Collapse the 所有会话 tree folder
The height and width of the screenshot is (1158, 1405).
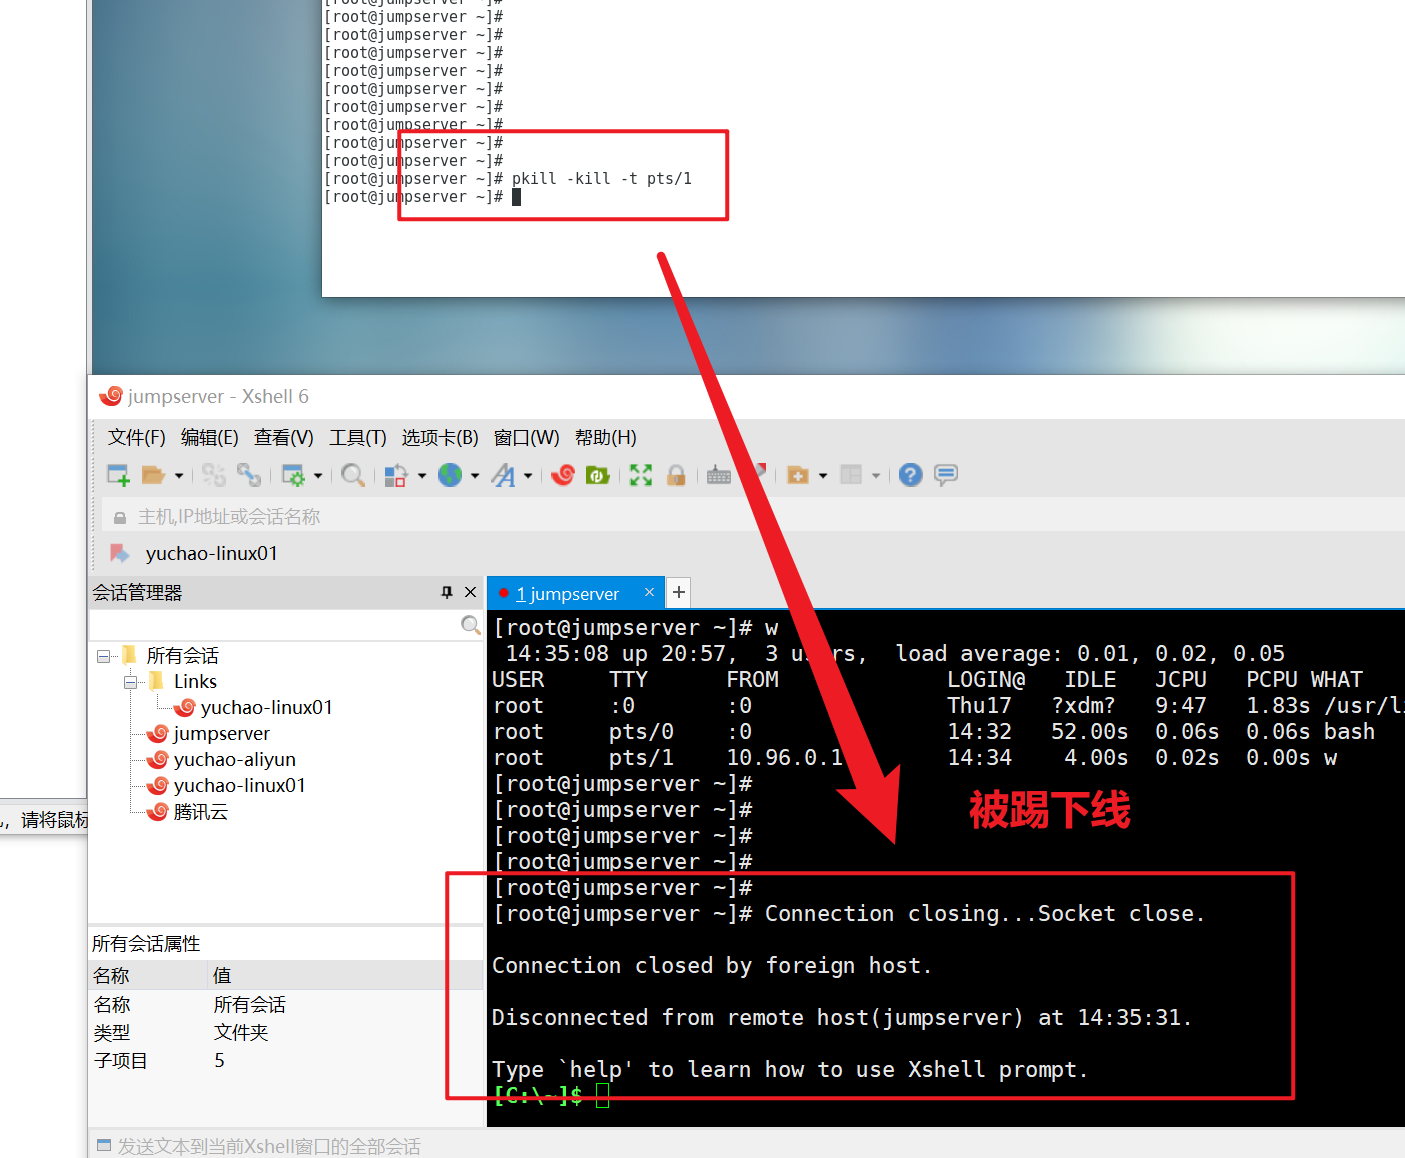pos(103,656)
